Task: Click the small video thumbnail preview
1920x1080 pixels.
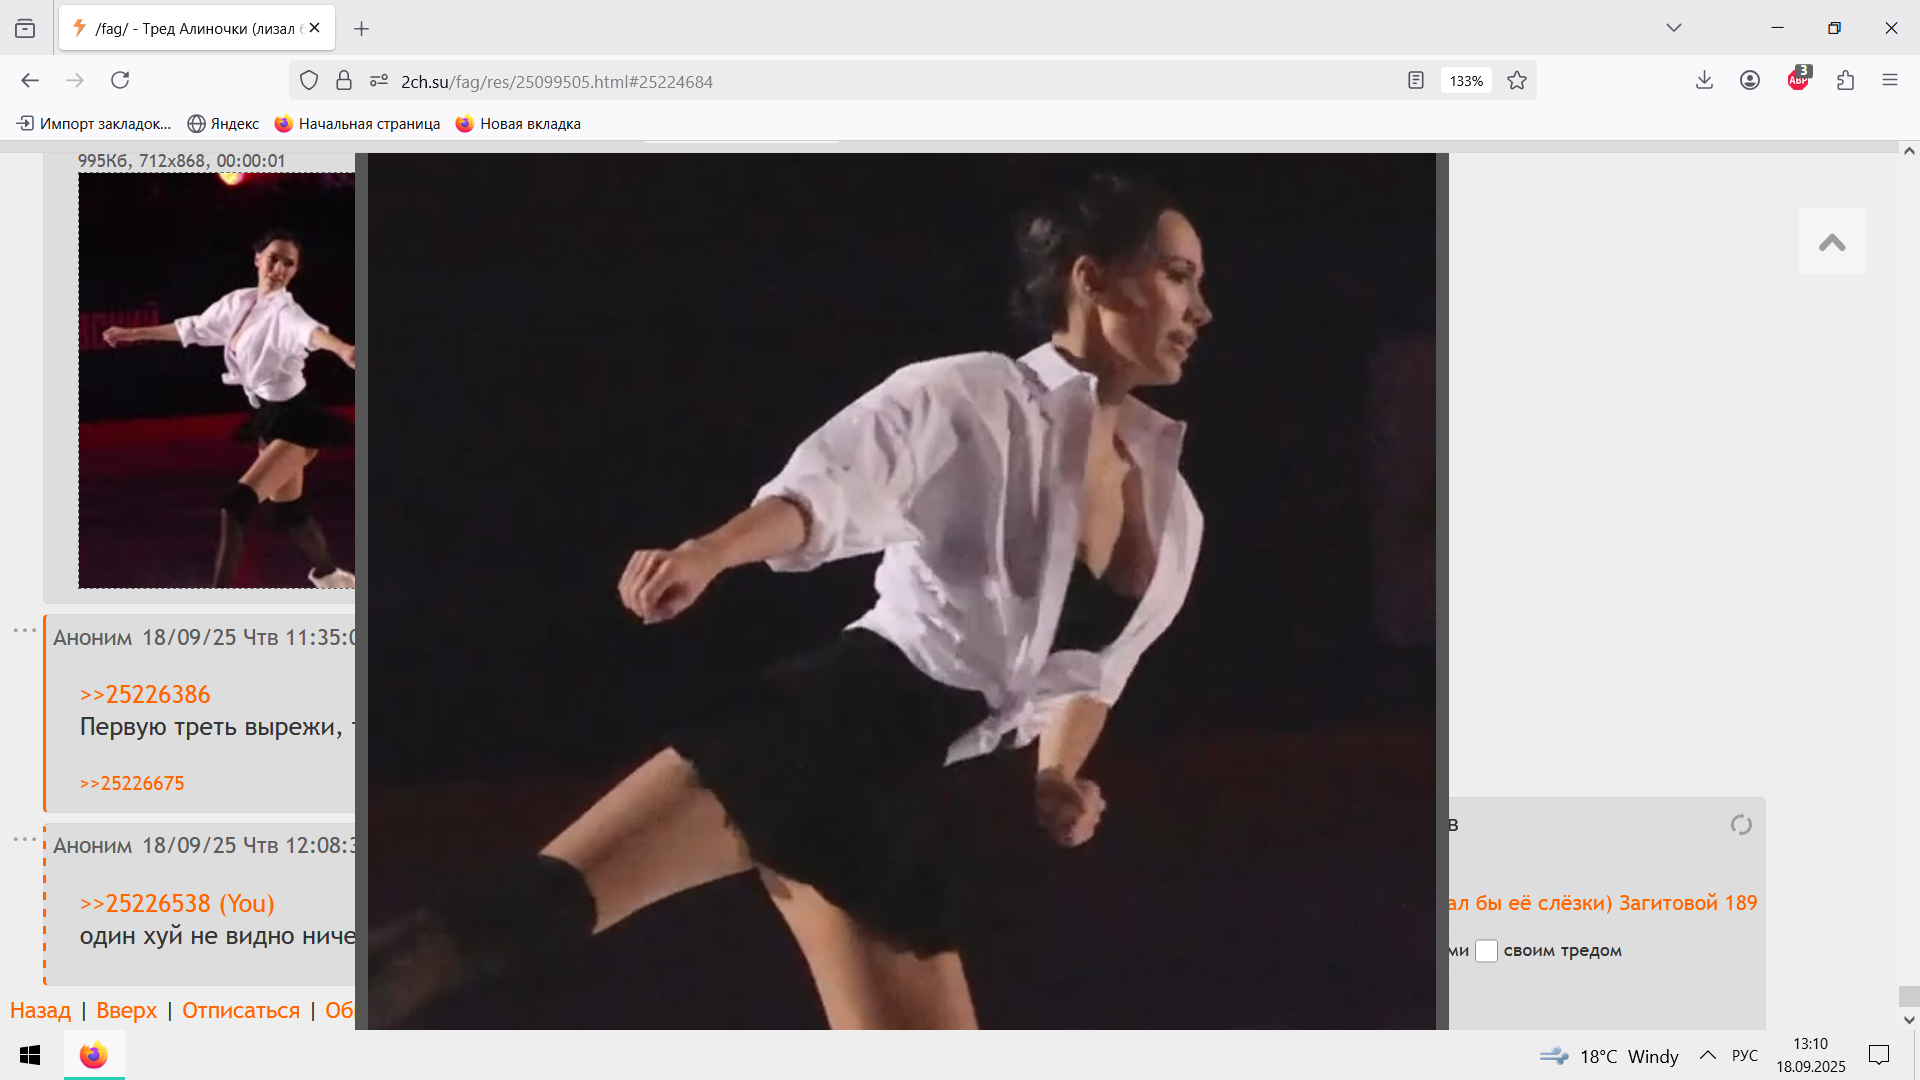Action: coord(217,380)
